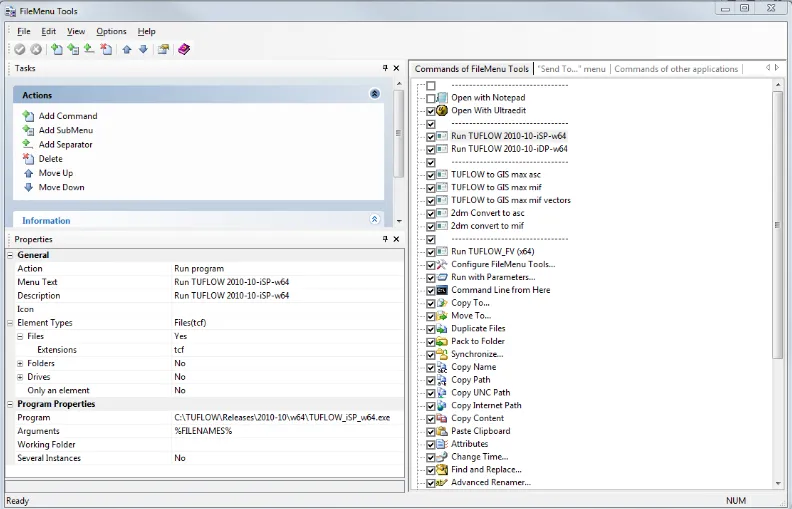
Task: Click the Copy Internet Path globe icon
Action: 442,405
